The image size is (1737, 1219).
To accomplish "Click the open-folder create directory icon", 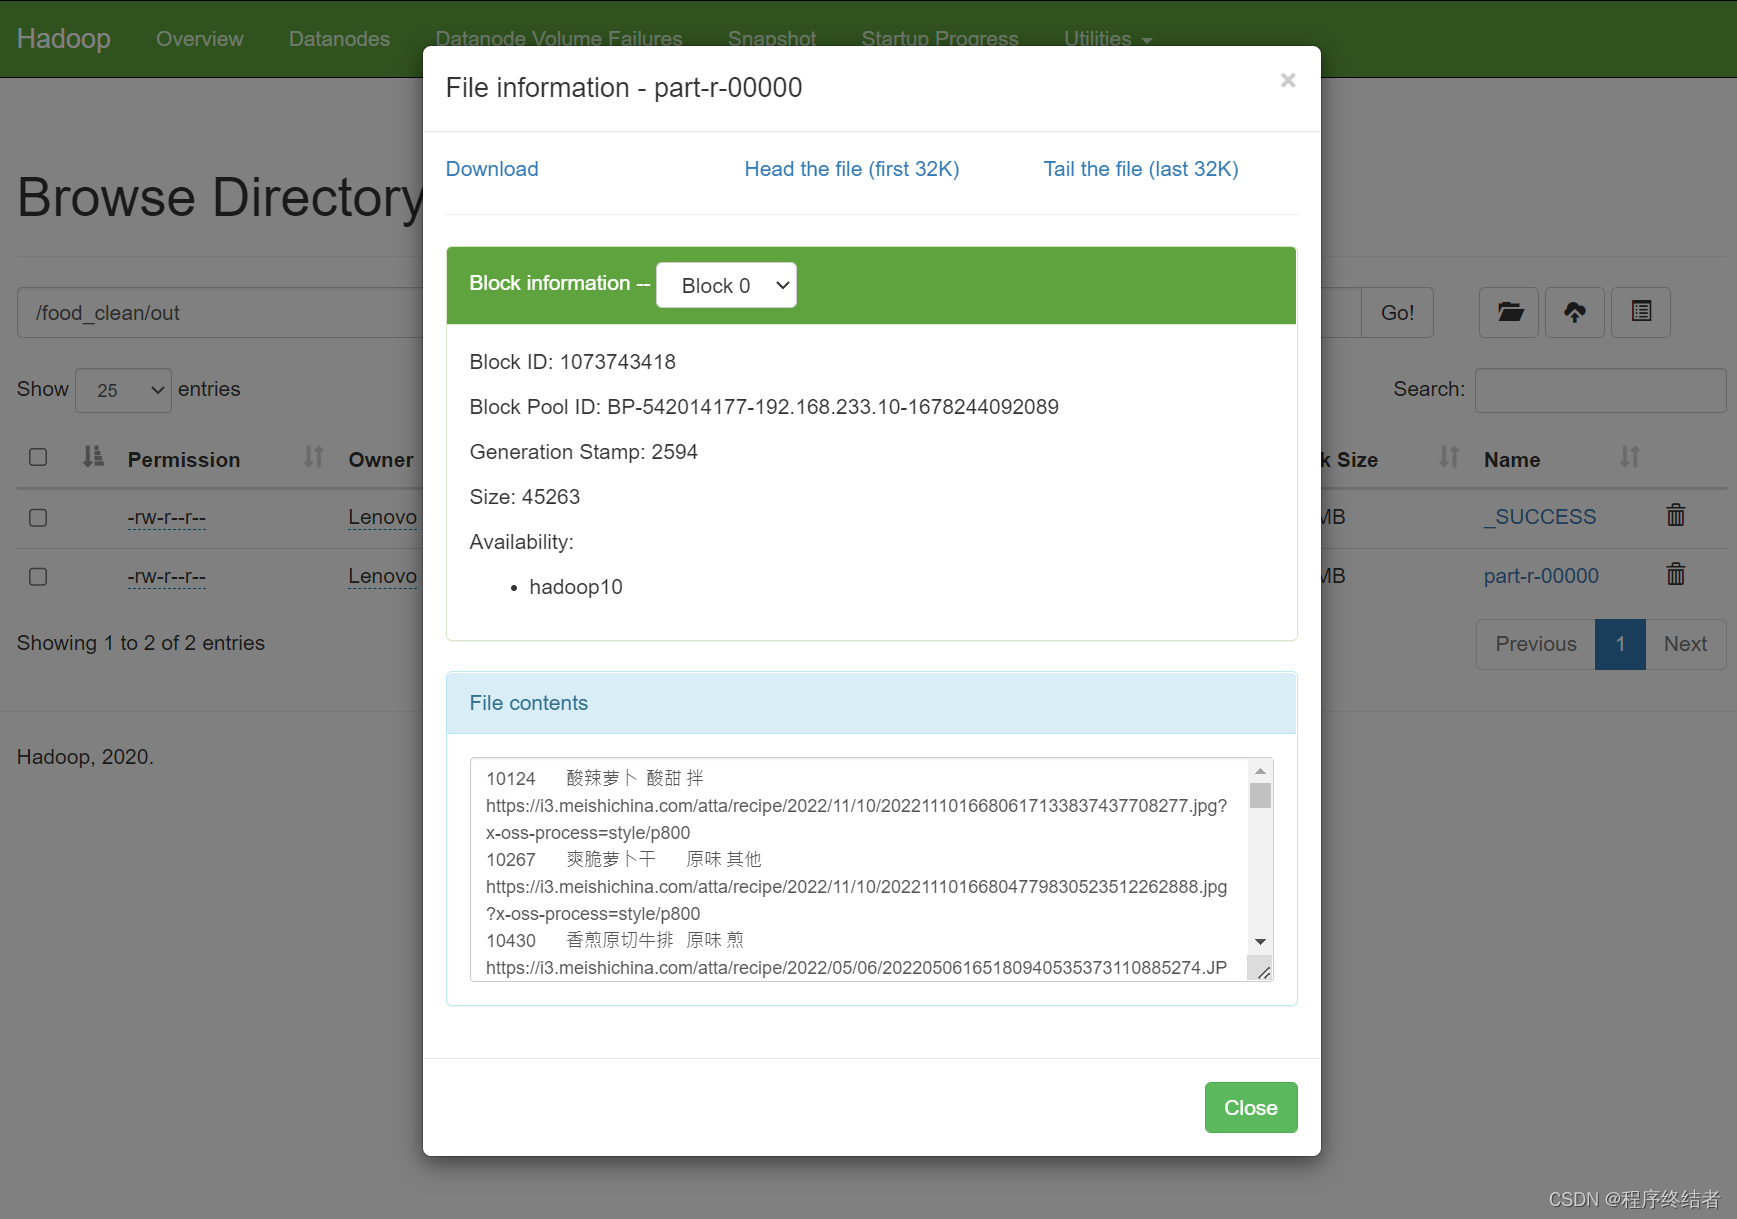I will pyautogui.click(x=1509, y=312).
